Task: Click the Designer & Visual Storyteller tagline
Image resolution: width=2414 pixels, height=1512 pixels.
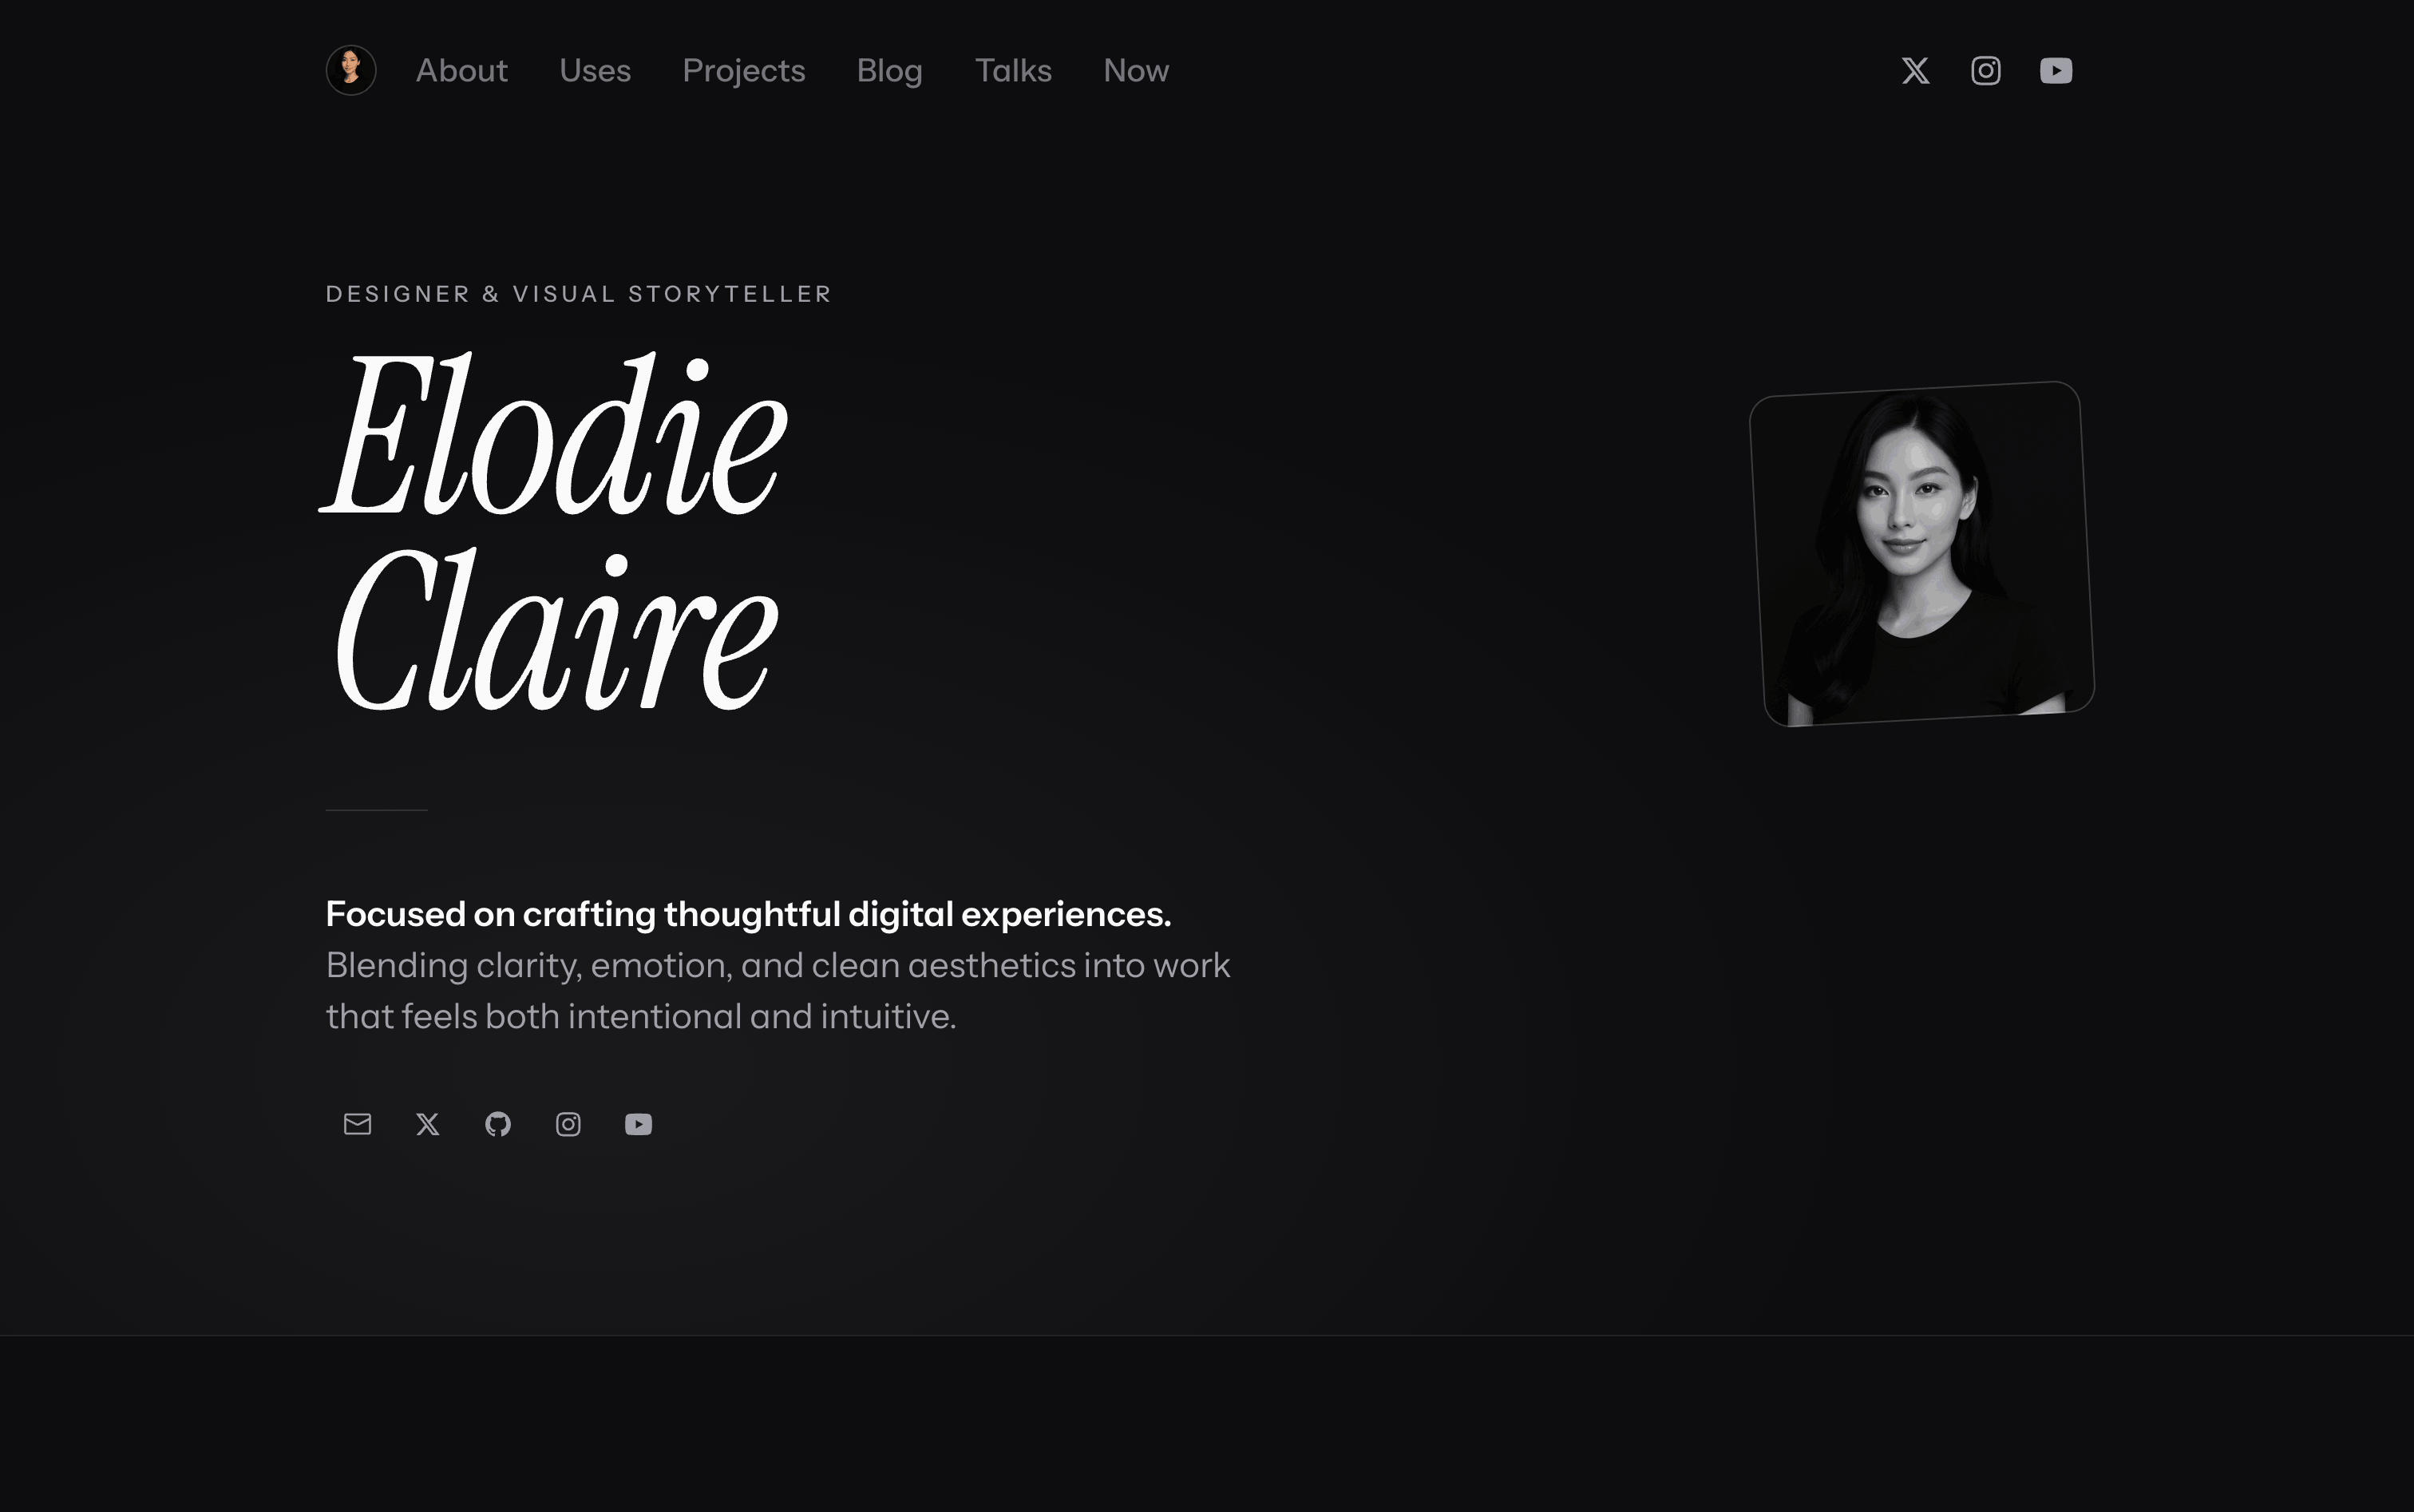Action: click(x=578, y=294)
